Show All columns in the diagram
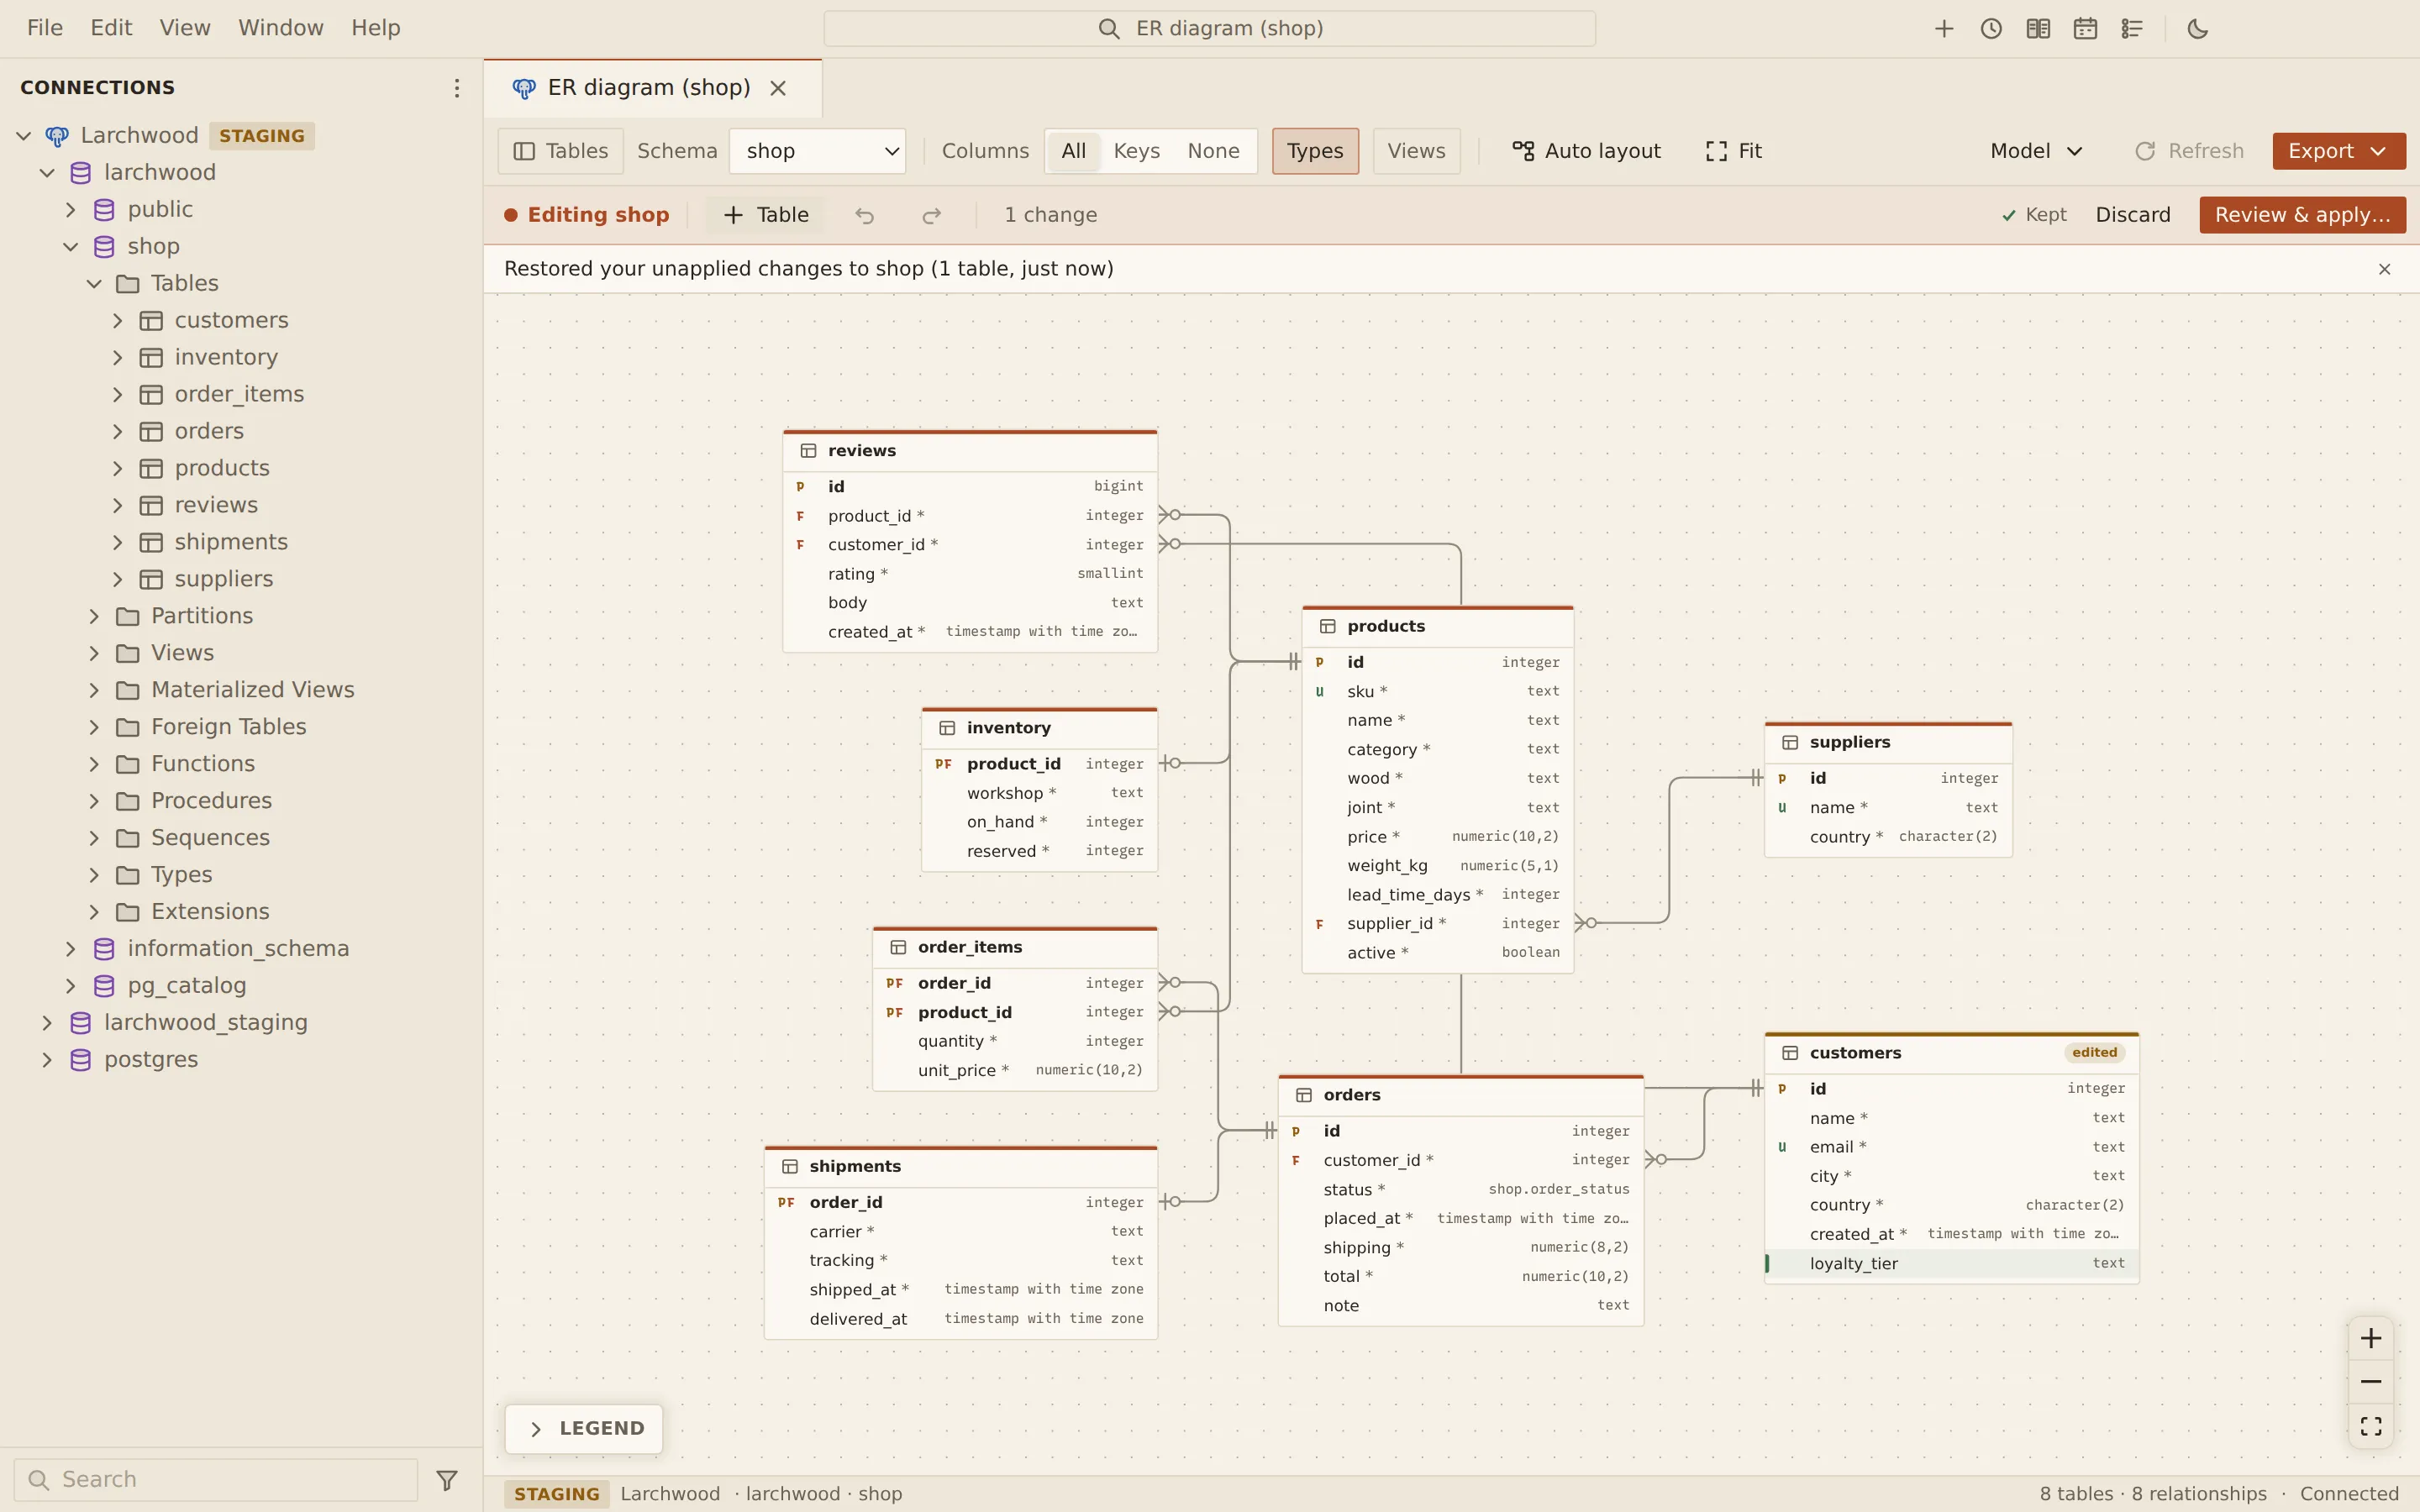Image resolution: width=2420 pixels, height=1512 pixels. coord(1073,151)
